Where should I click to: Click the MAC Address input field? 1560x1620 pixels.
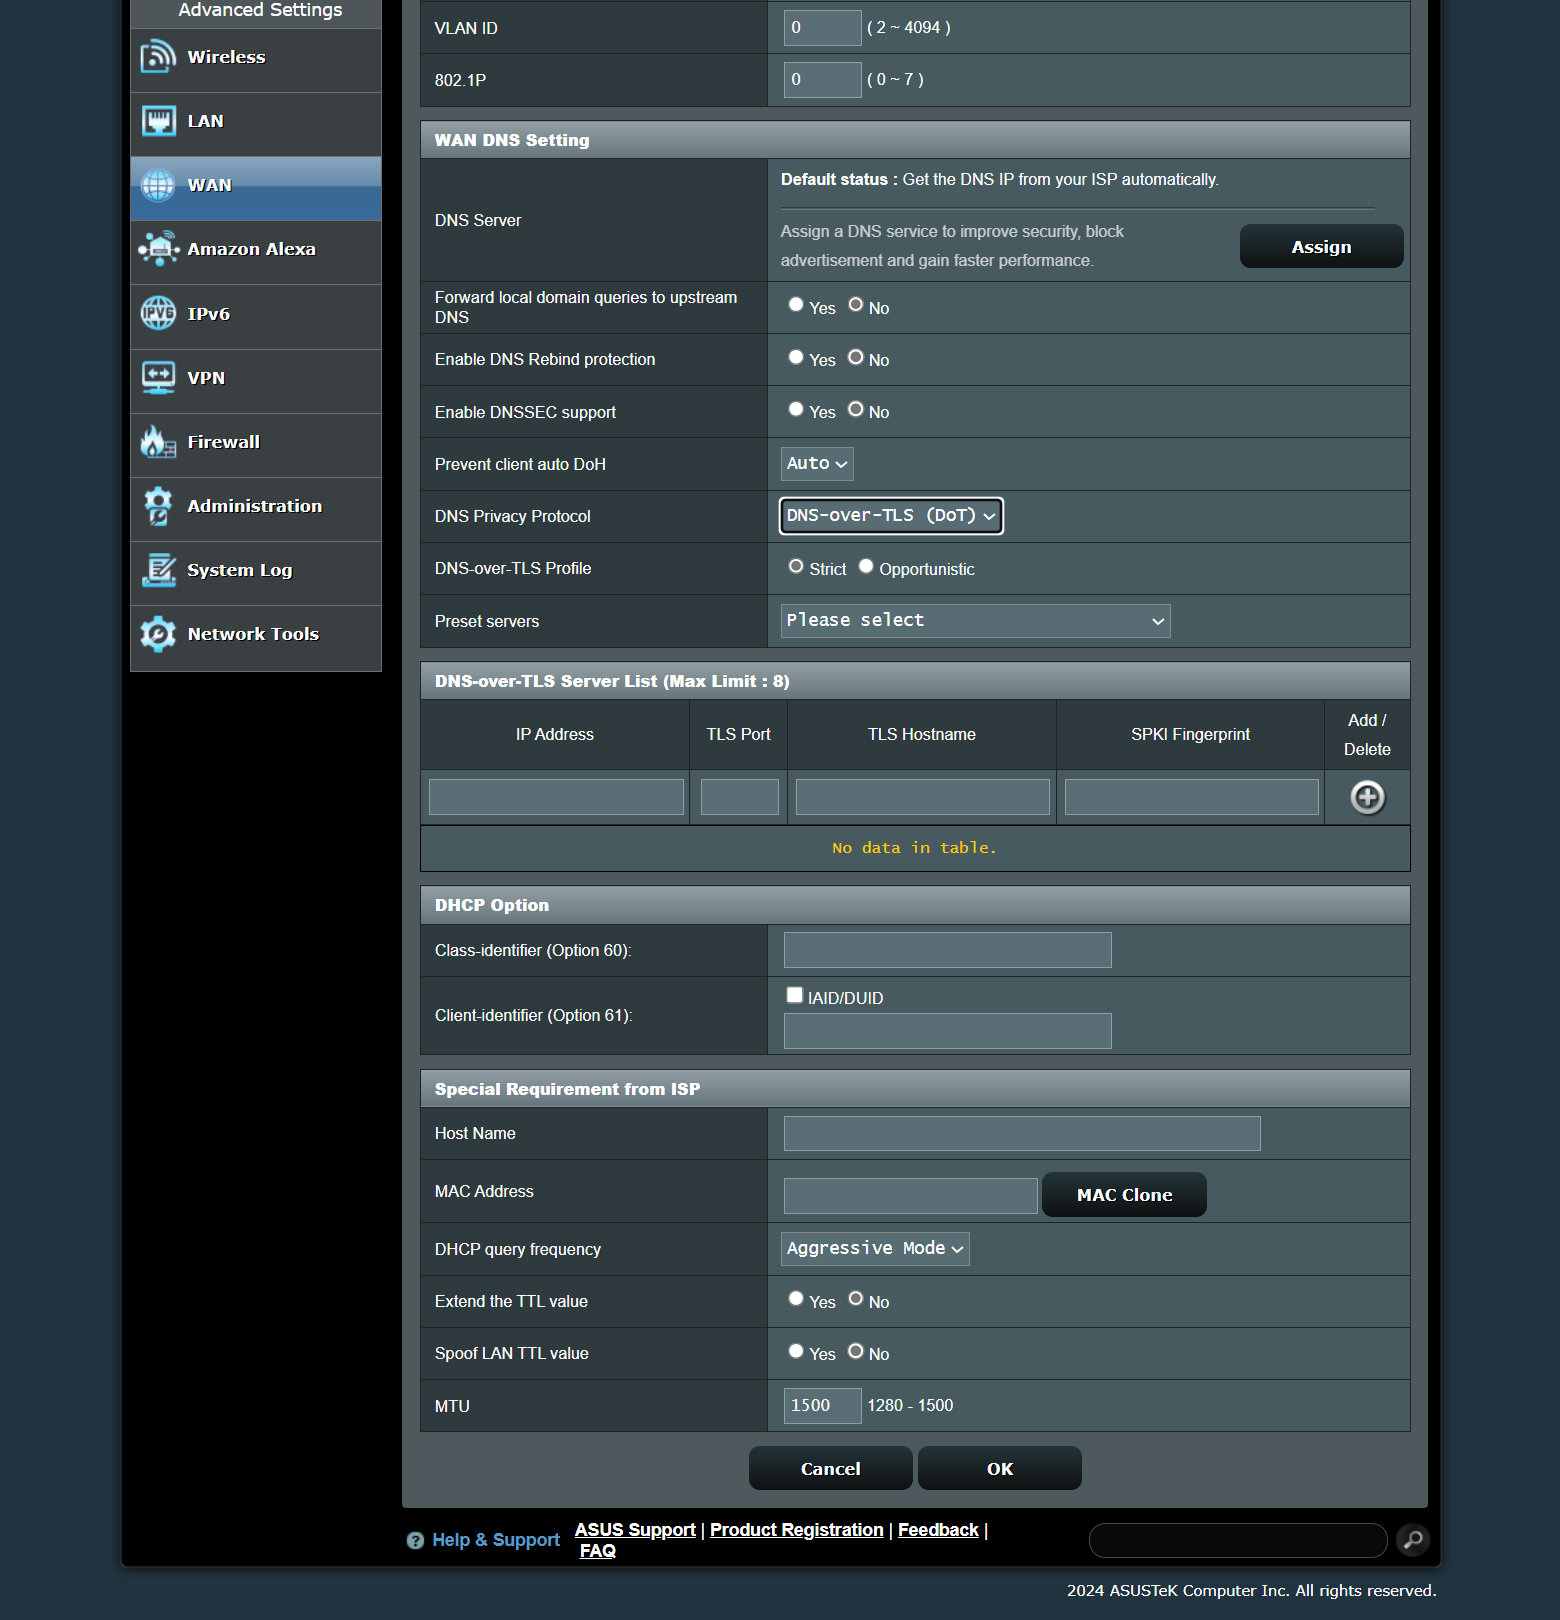pyautogui.click(x=911, y=1196)
